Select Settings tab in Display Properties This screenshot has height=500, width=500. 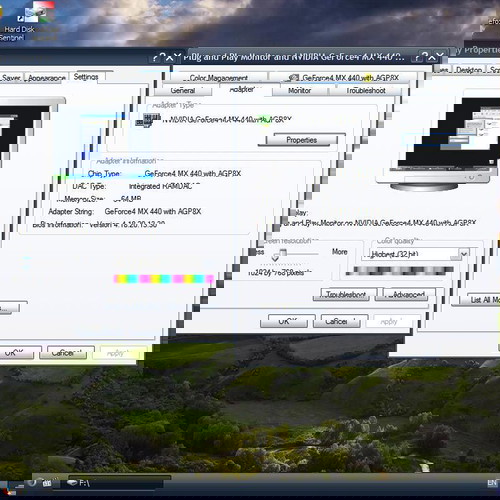tap(86, 77)
